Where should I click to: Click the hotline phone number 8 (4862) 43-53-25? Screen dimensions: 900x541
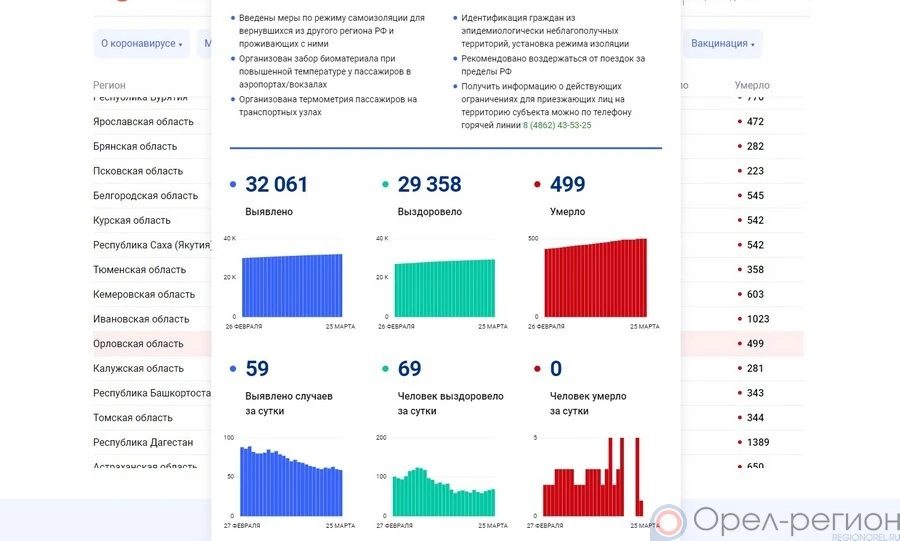tap(557, 125)
